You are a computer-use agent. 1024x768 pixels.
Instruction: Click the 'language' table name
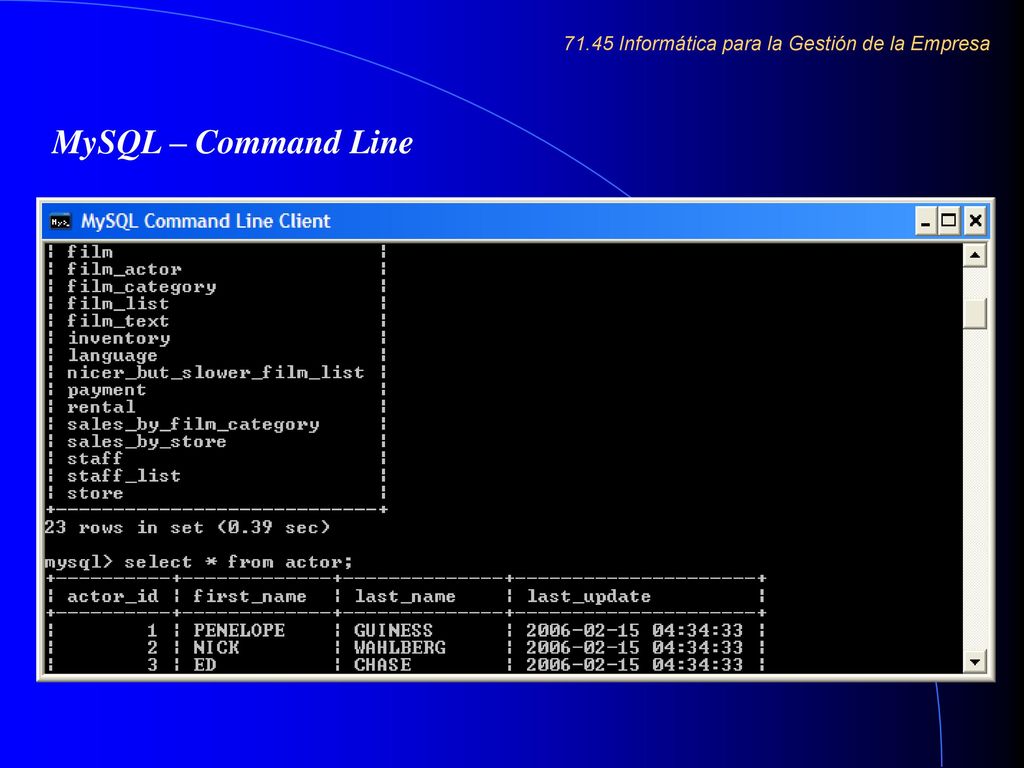(112, 356)
